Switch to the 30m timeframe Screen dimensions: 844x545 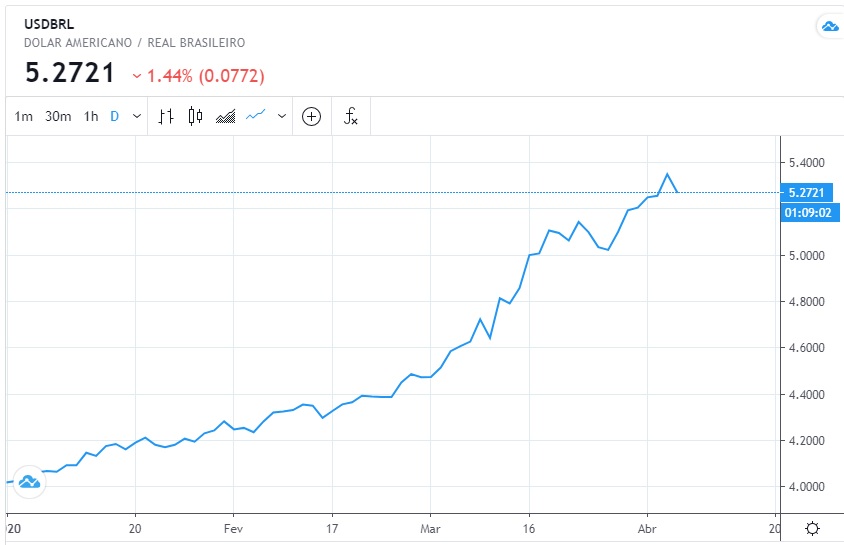point(58,116)
